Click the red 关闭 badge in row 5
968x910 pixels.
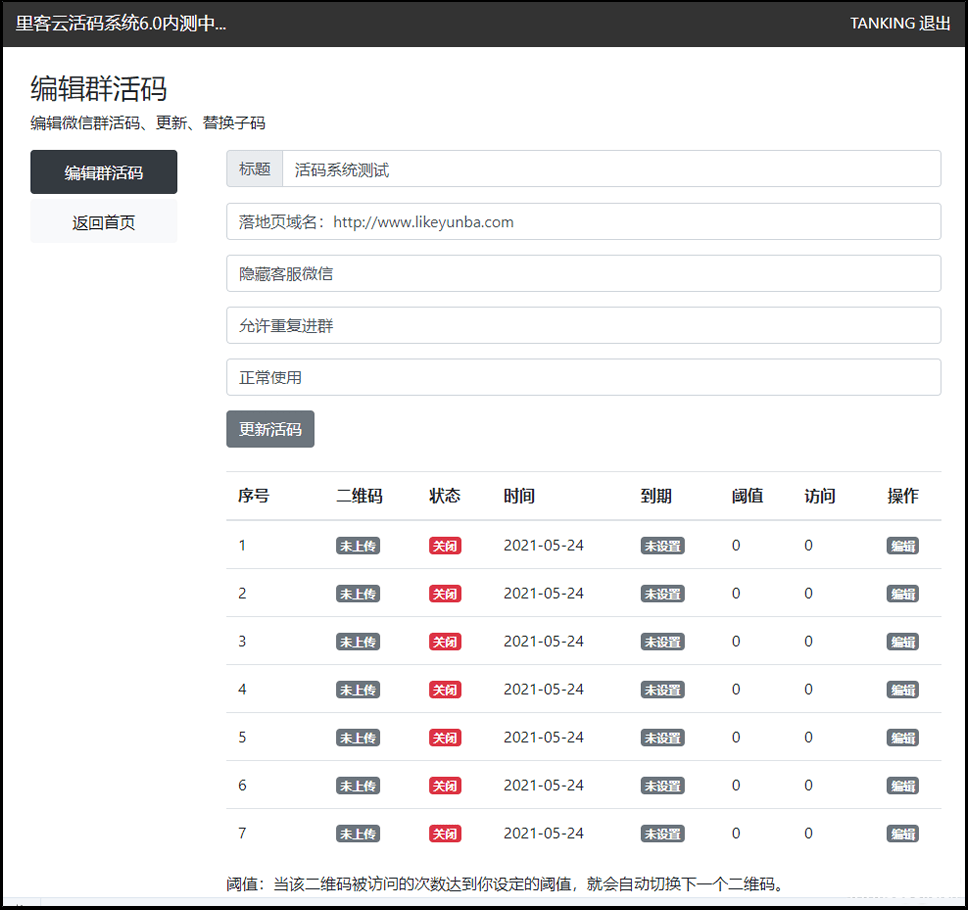[x=444, y=737]
